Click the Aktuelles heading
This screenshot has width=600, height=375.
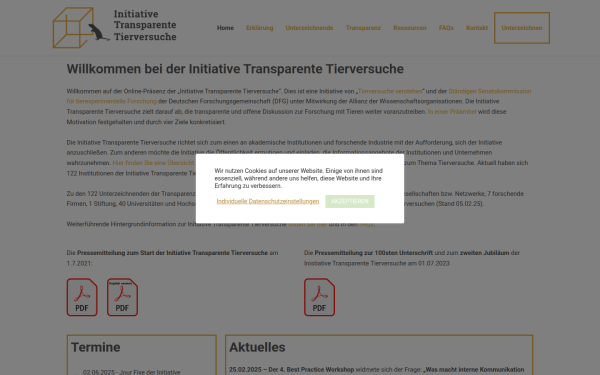pos(257,347)
